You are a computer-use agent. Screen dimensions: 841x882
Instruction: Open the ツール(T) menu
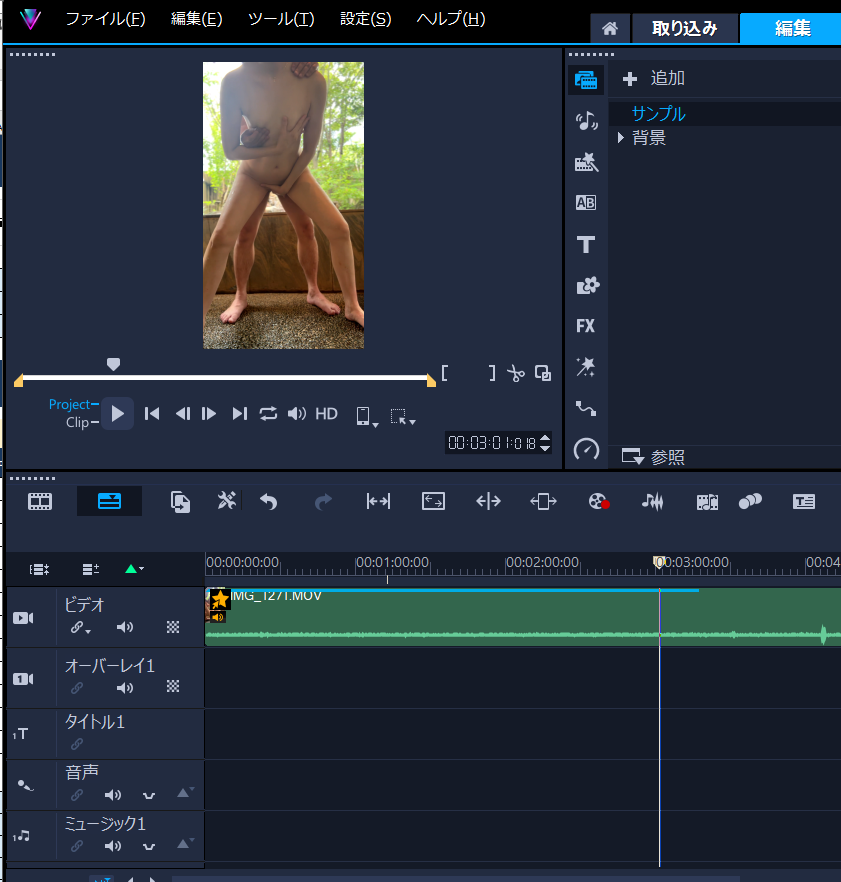281,19
